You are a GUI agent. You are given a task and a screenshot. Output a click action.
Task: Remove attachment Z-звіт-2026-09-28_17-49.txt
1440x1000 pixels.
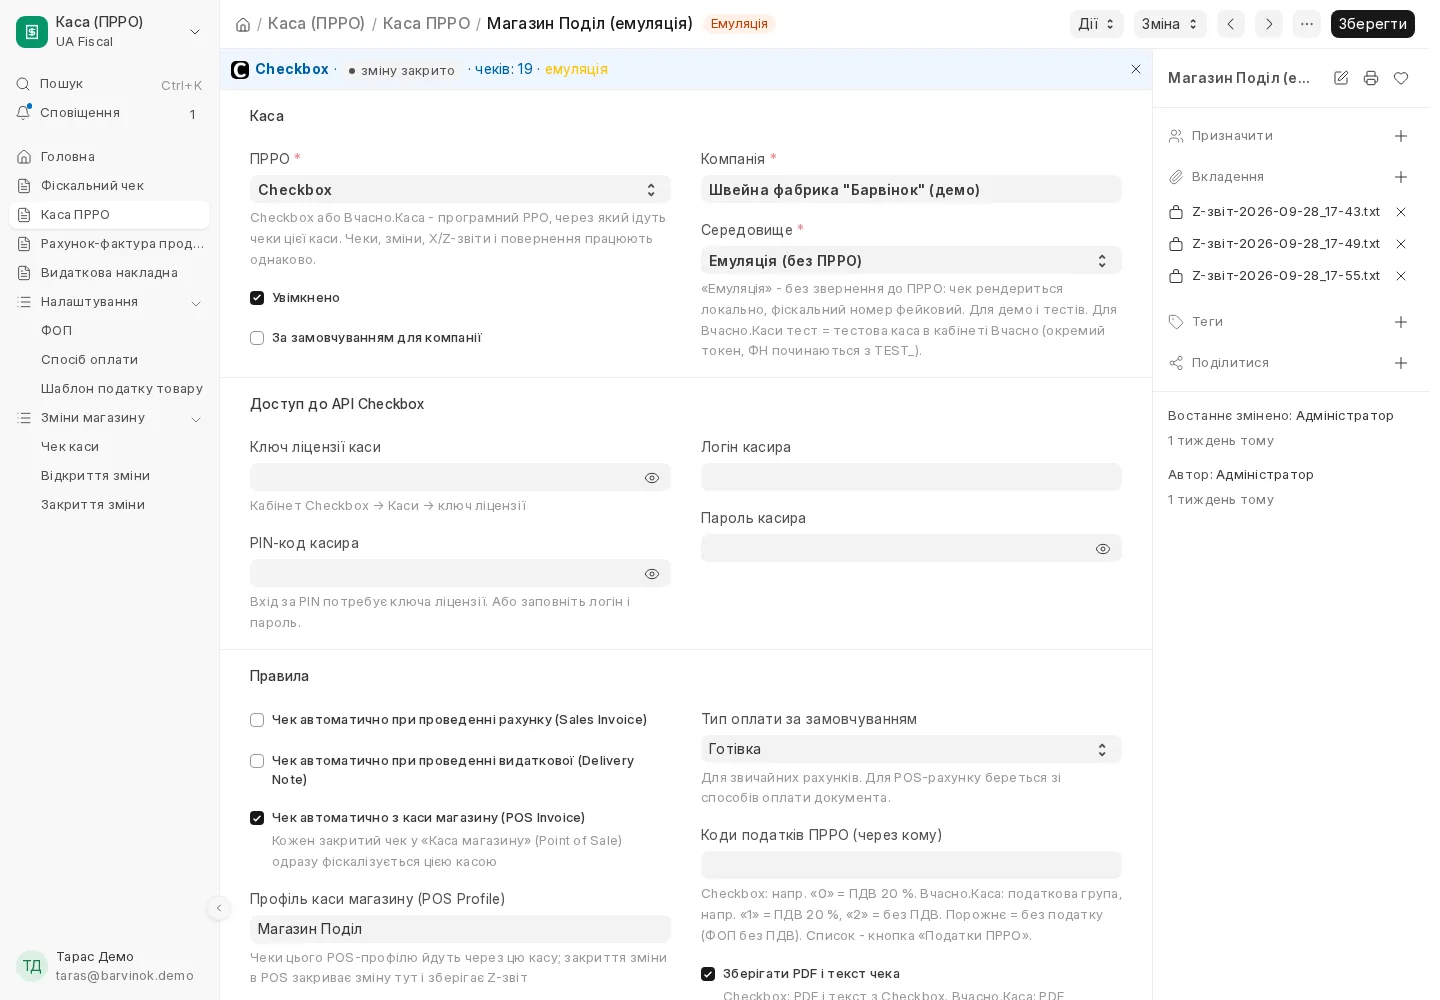pyautogui.click(x=1401, y=244)
